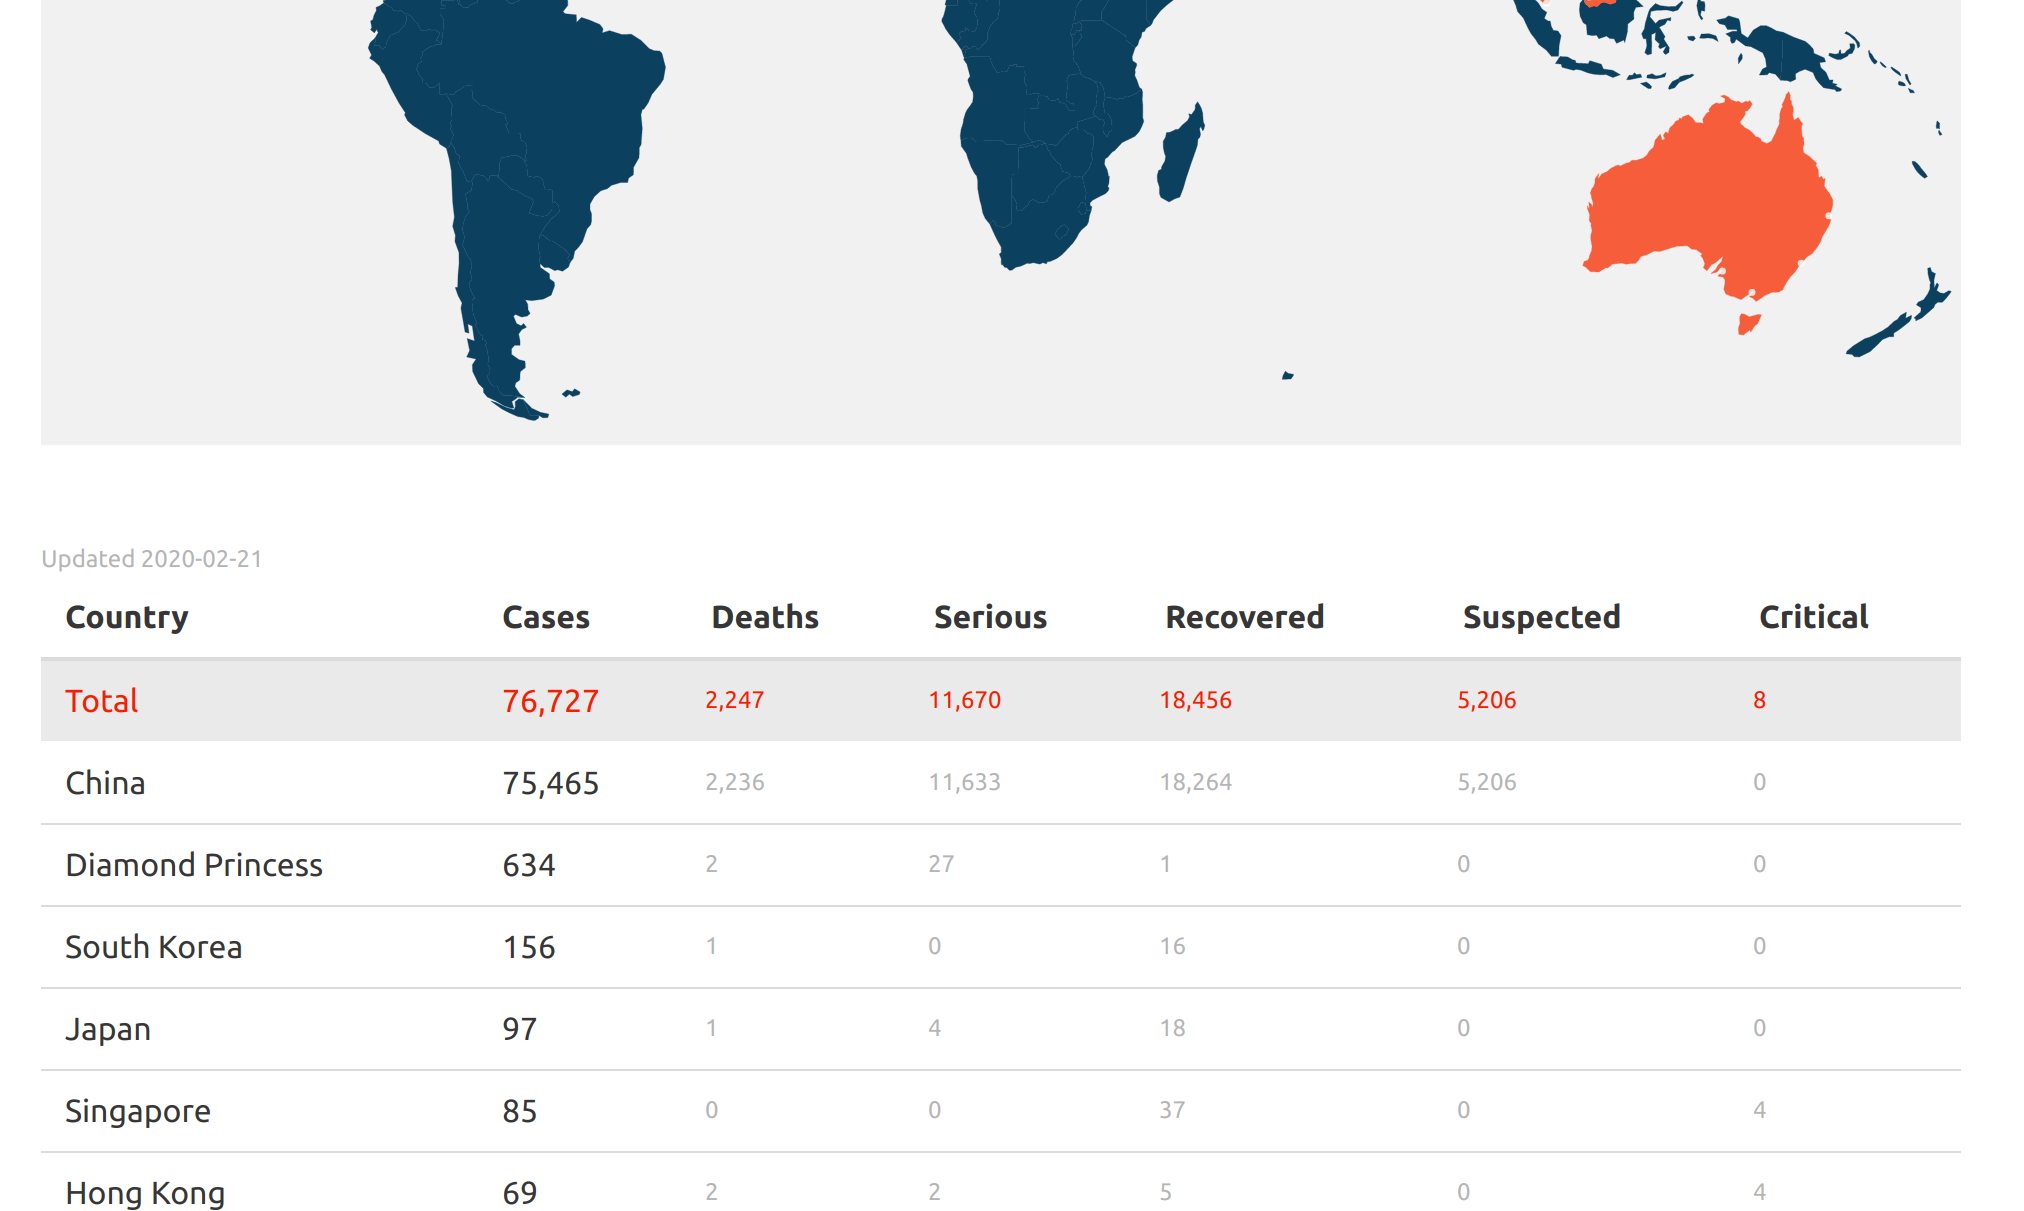Select the Singapore row
The height and width of the screenshot is (1211, 2024).
pos(138,1110)
